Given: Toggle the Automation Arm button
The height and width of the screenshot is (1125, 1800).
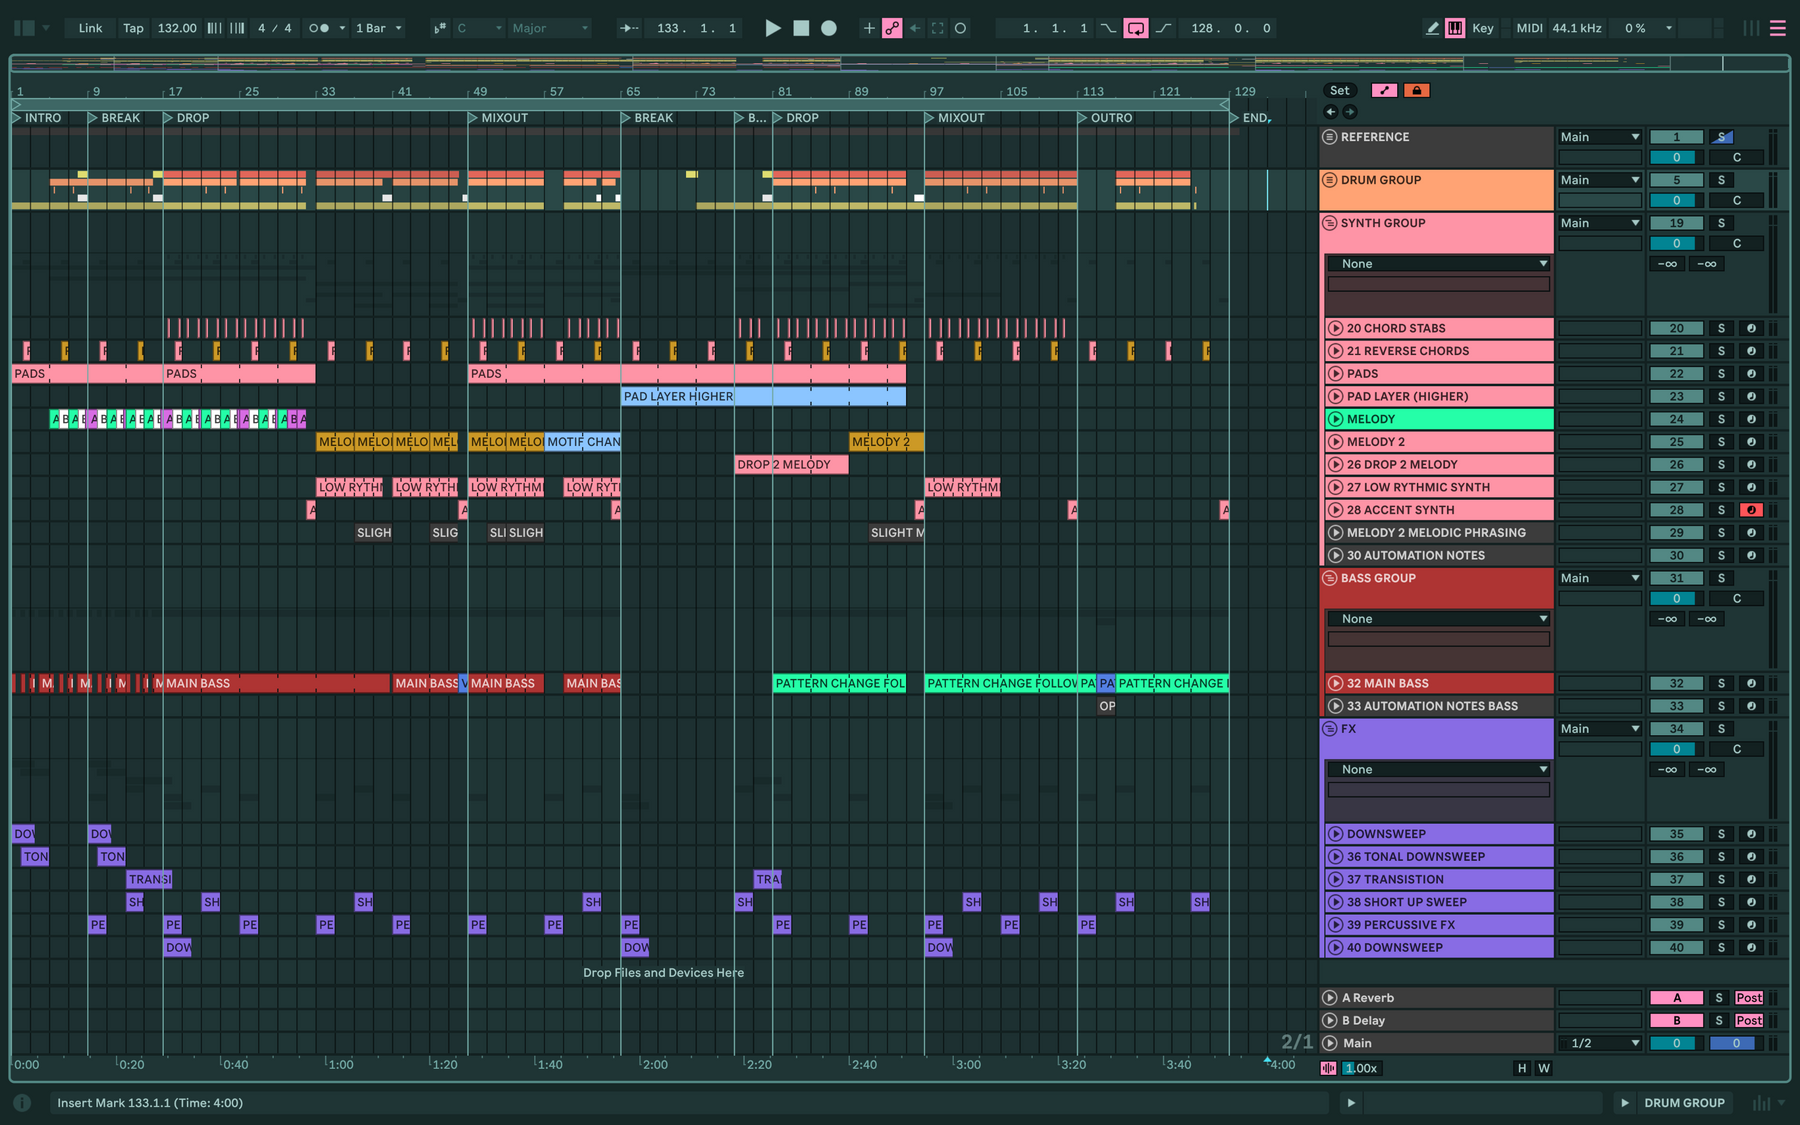Looking at the screenshot, I should click(892, 28).
